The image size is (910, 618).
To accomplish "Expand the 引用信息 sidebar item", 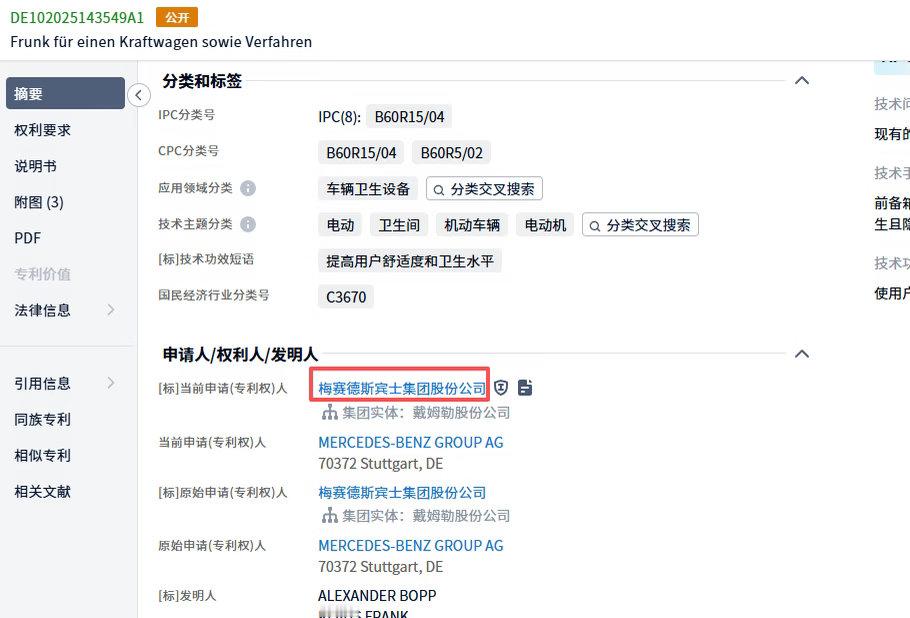I will (x=65, y=383).
